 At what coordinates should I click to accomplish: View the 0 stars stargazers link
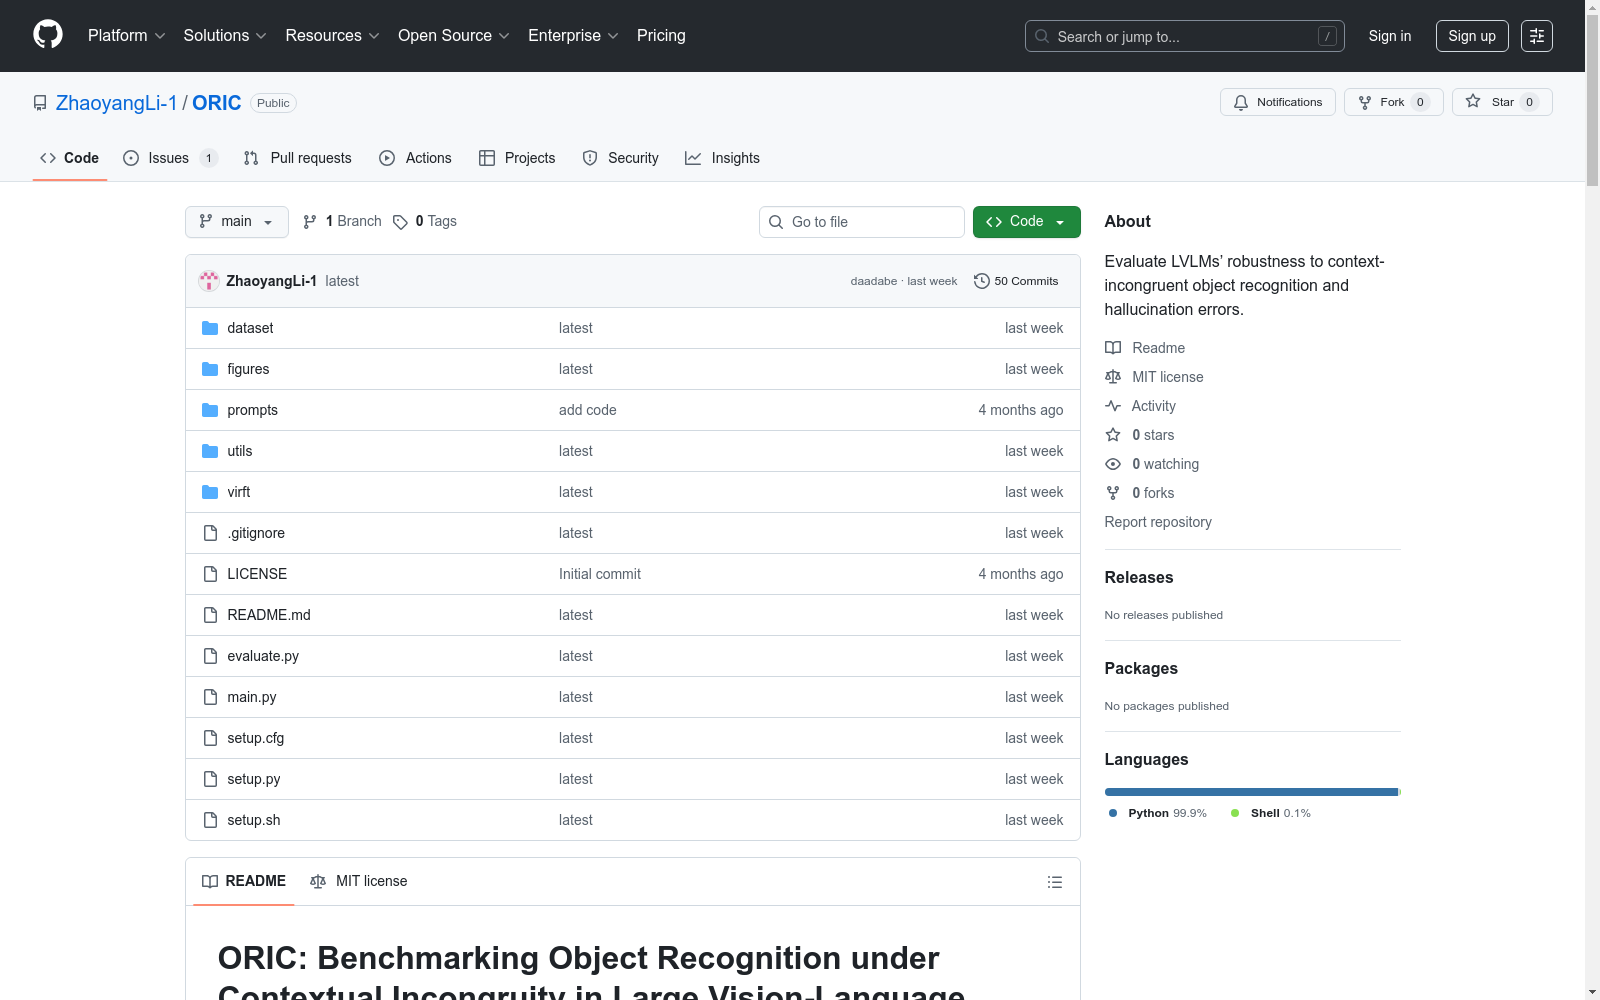(x=1140, y=435)
